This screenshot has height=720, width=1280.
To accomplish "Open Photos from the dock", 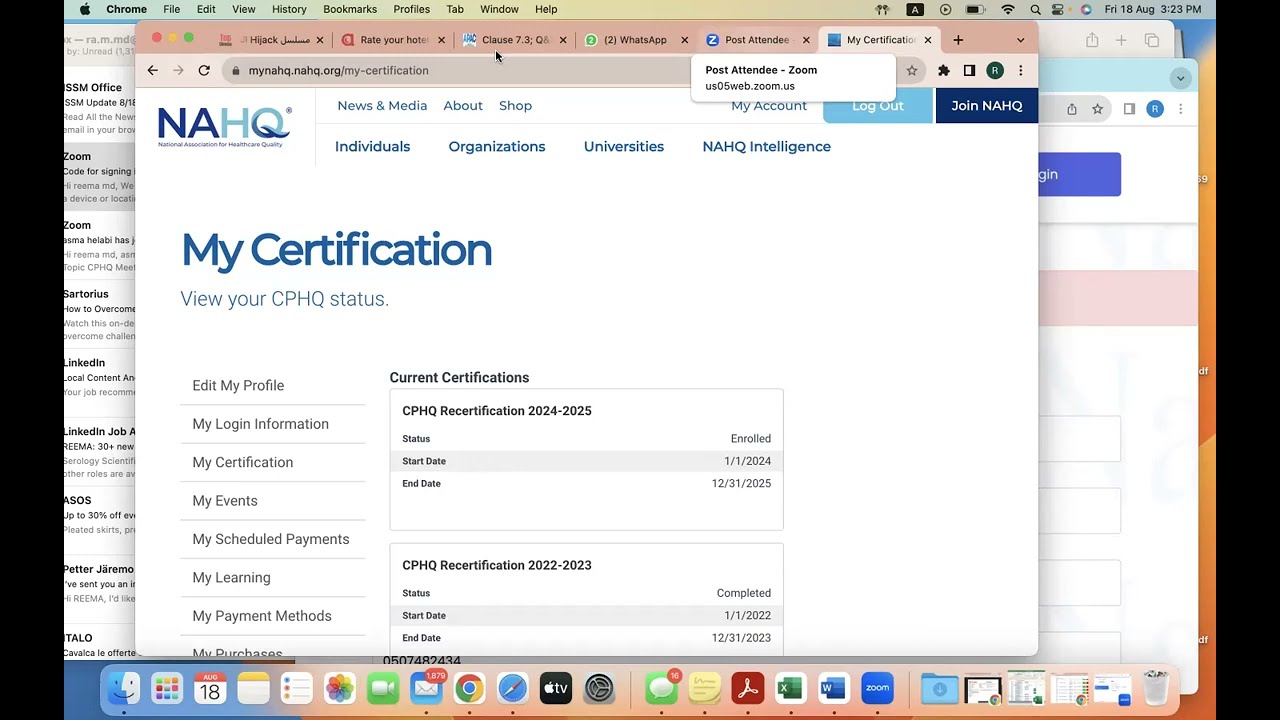I will [x=340, y=688].
